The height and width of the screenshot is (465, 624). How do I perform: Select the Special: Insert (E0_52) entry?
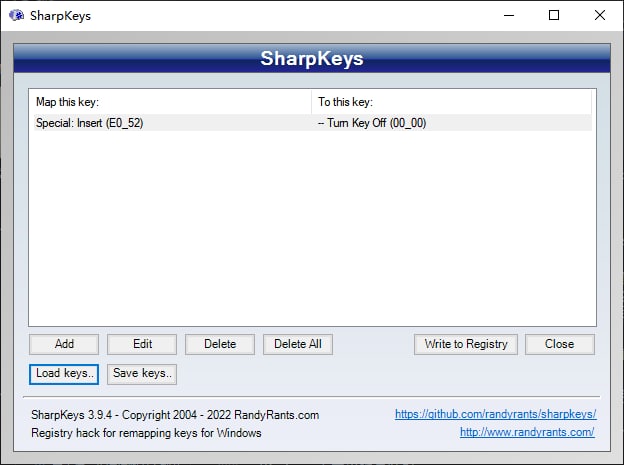pyautogui.click(x=90, y=122)
